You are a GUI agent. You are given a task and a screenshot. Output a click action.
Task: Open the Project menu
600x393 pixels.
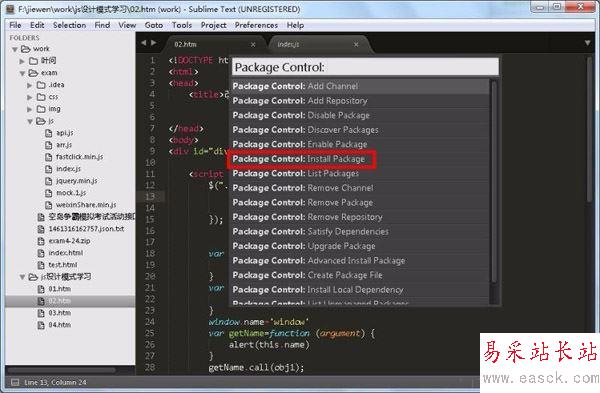[x=214, y=25]
